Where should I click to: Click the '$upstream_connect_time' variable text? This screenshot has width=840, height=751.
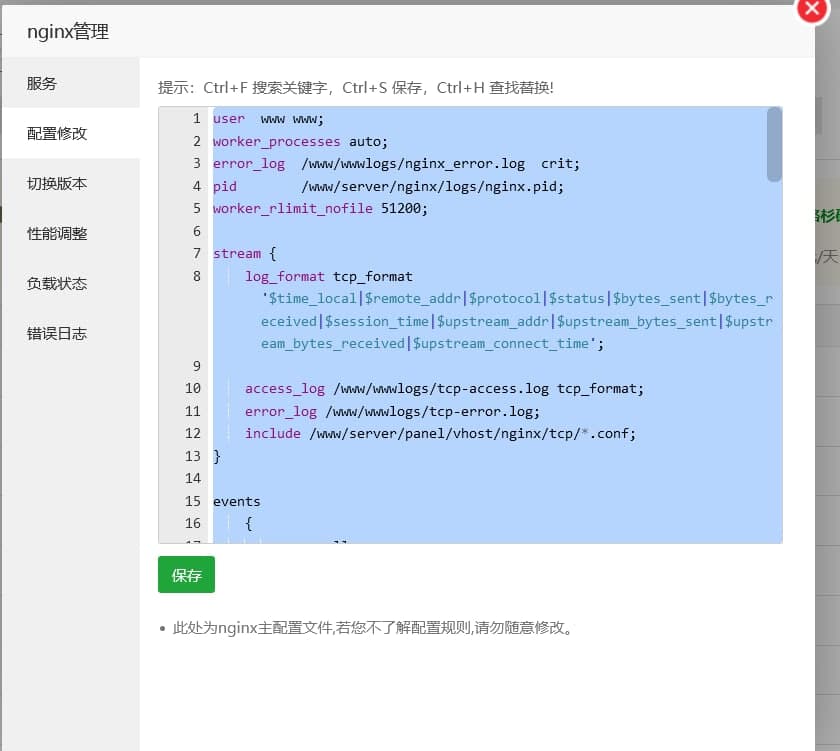pyautogui.click(x=501, y=343)
